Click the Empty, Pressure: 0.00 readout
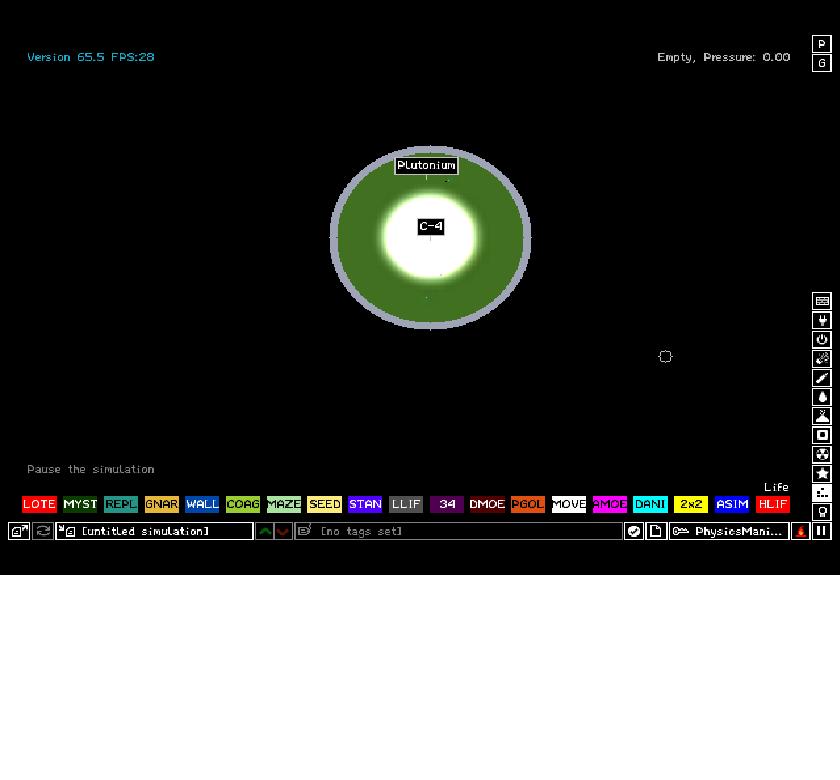This screenshot has height=780, width=840. coord(724,57)
